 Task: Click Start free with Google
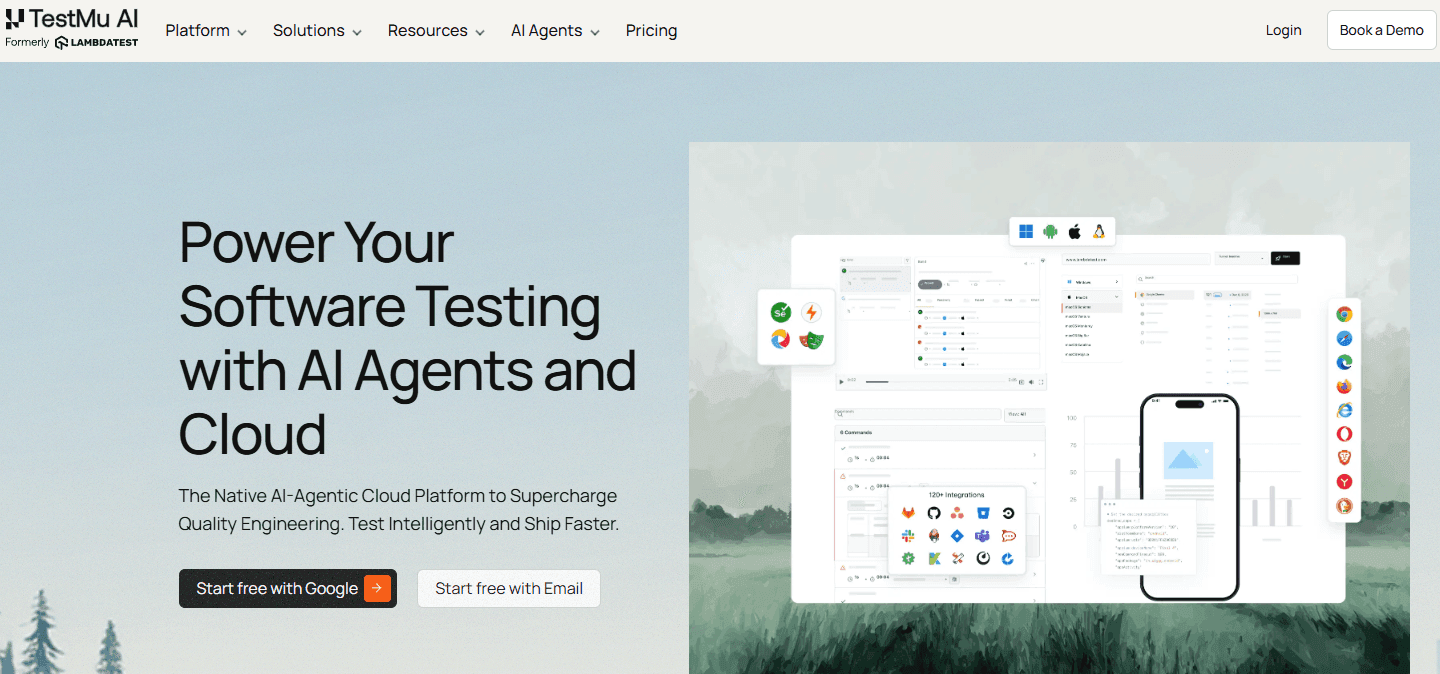288,588
